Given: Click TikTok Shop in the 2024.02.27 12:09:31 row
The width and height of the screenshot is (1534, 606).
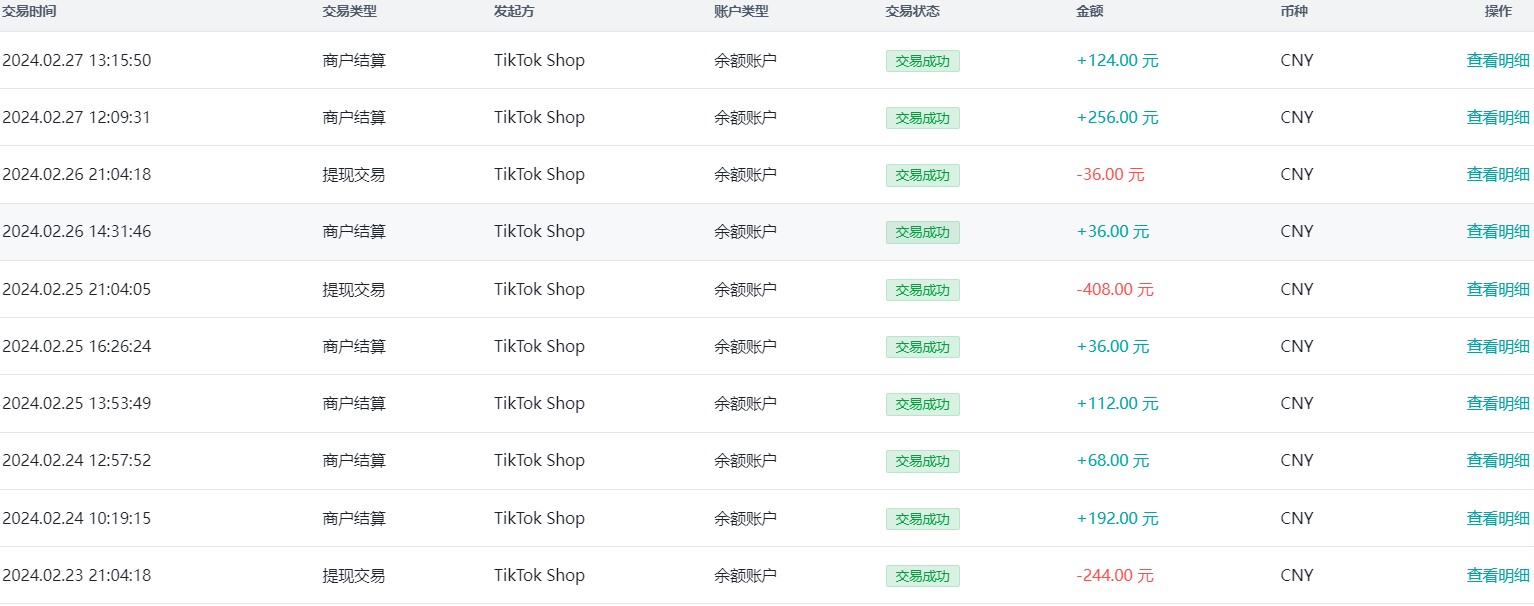Looking at the screenshot, I should pyautogui.click(x=539, y=117).
